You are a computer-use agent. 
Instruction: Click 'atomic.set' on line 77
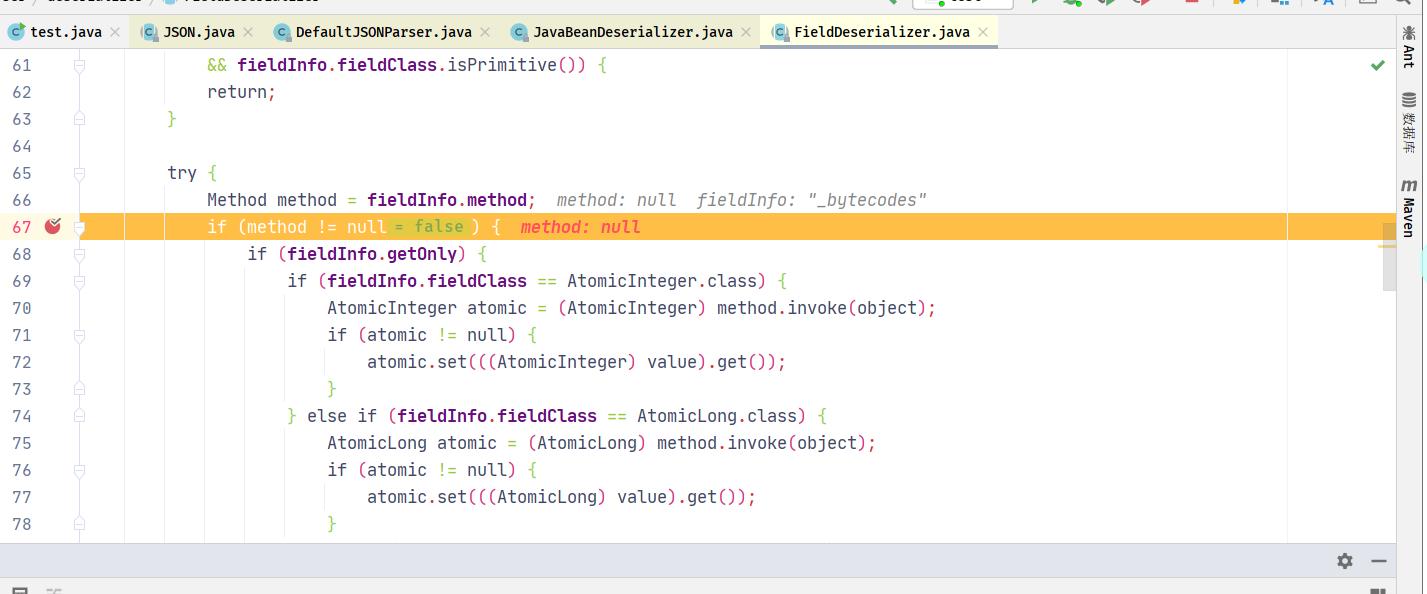click(417, 497)
